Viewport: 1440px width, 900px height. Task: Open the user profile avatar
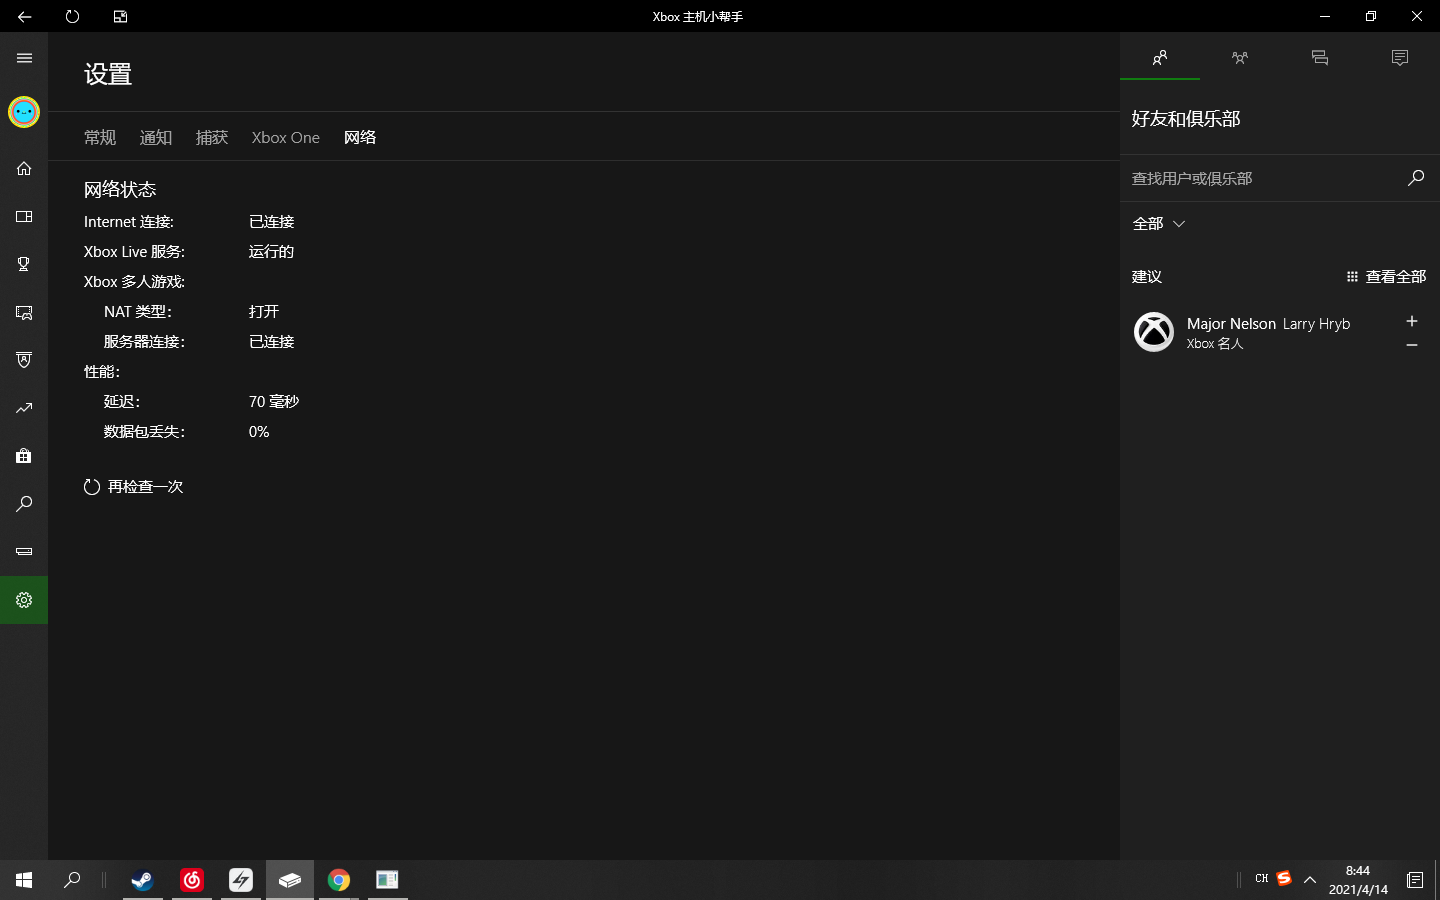pos(24,112)
